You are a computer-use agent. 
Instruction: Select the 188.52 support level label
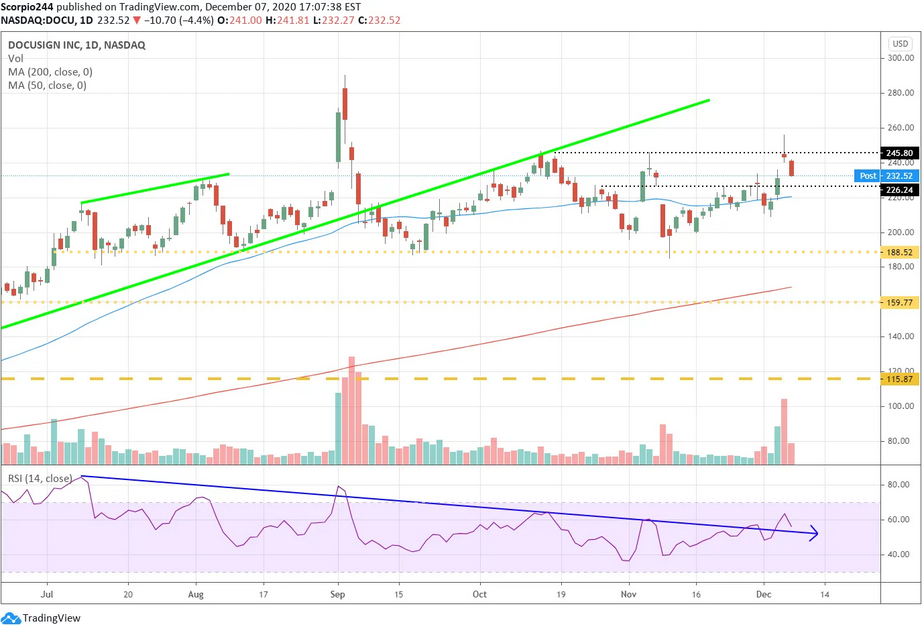pyautogui.click(x=899, y=252)
